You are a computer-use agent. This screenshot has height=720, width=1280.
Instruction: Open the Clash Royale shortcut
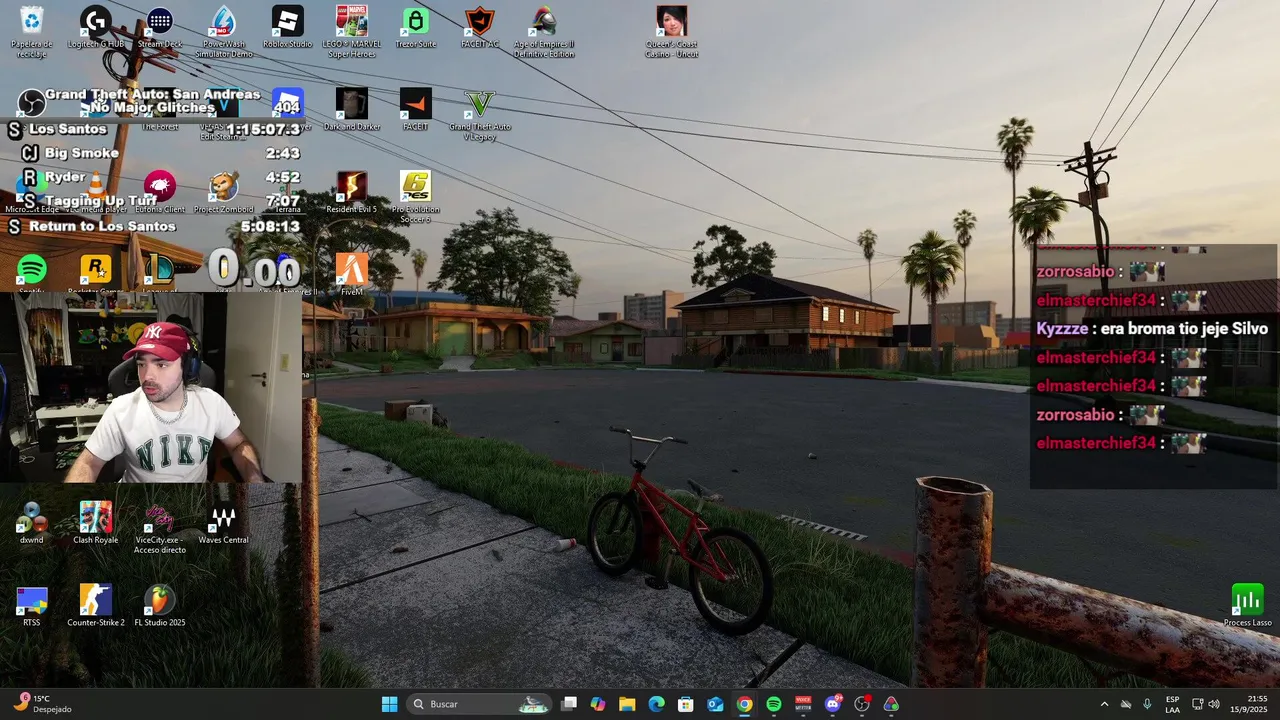click(96, 523)
